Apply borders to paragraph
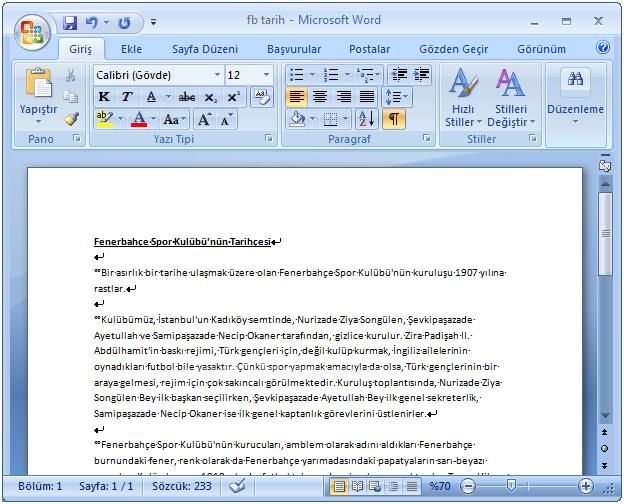 [x=330, y=119]
